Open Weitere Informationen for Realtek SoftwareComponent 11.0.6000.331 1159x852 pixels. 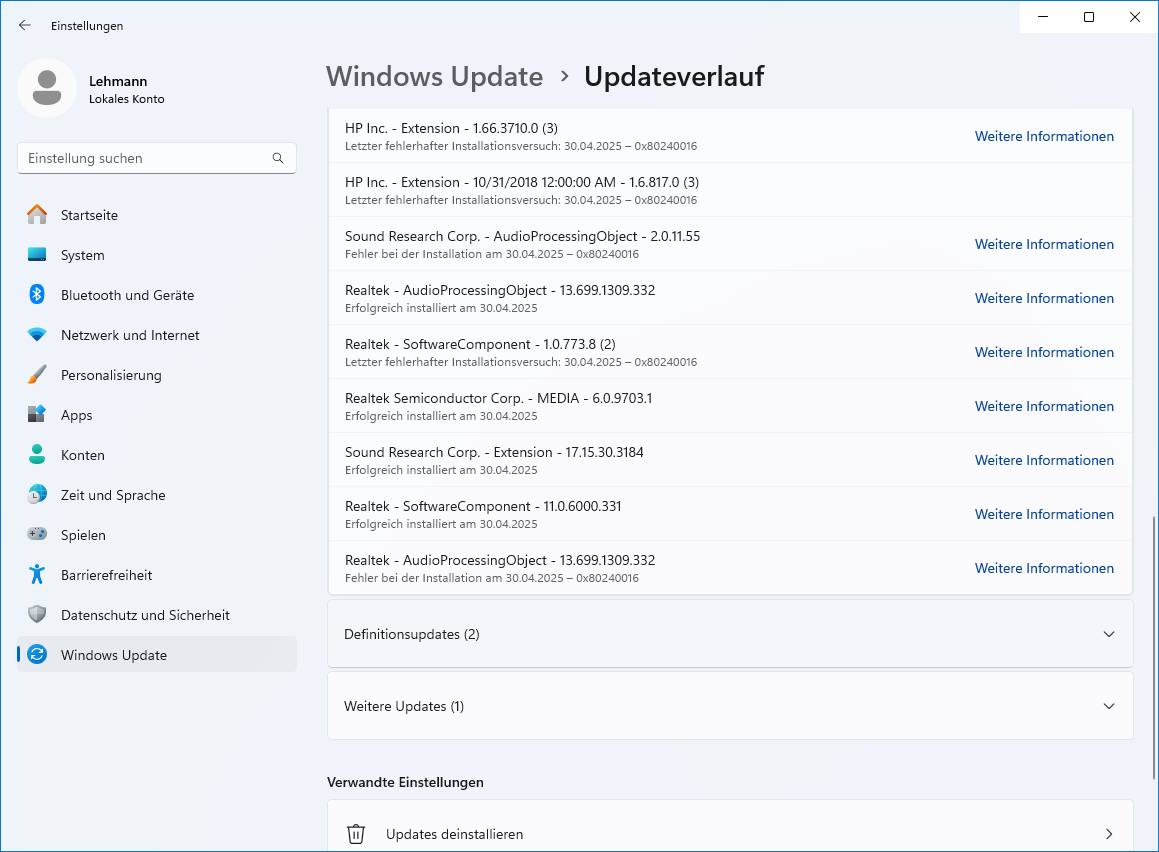coord(1044,514)
